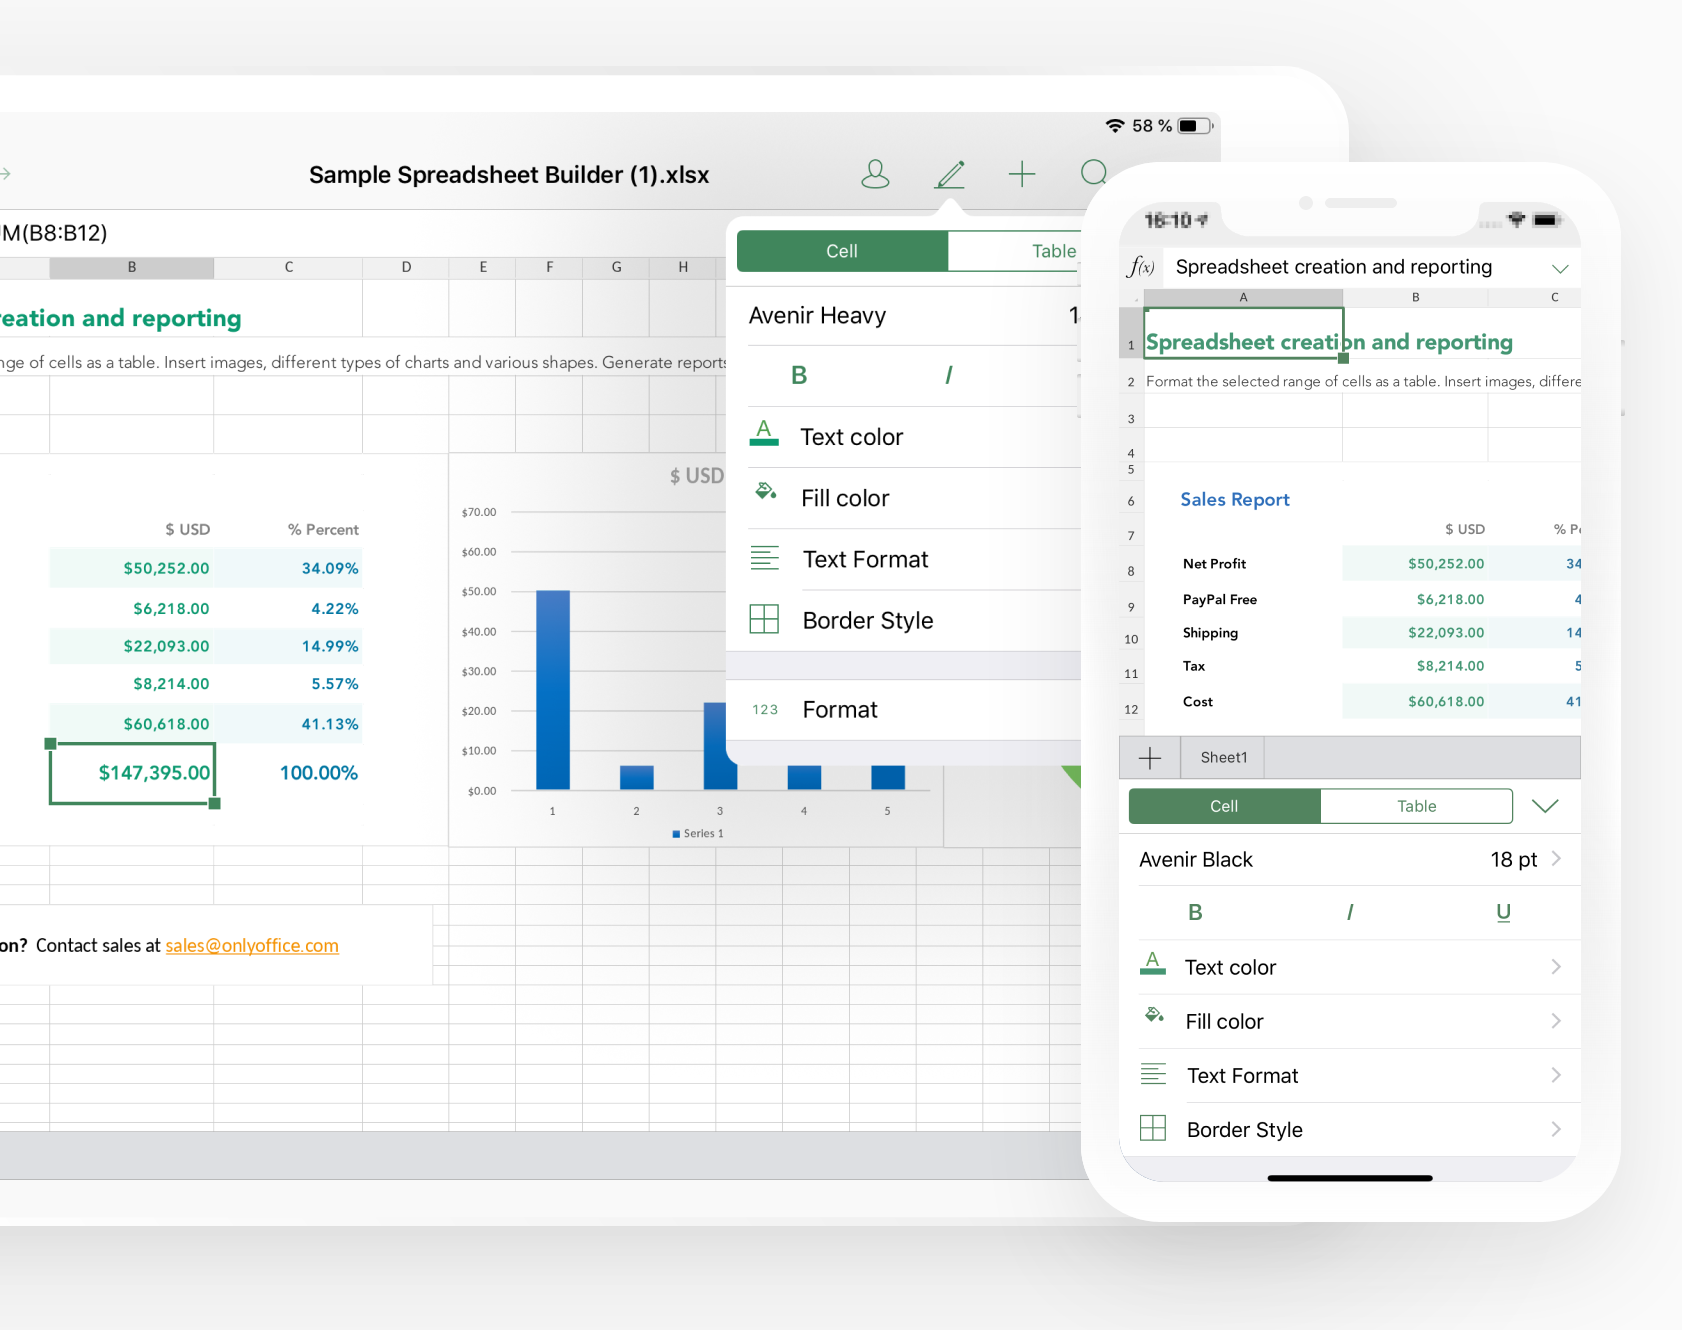This screenshot has height=1330, width=1682.
Task: Open phone Fill color chevron arrow
Action: (x=1556, y=1020)
